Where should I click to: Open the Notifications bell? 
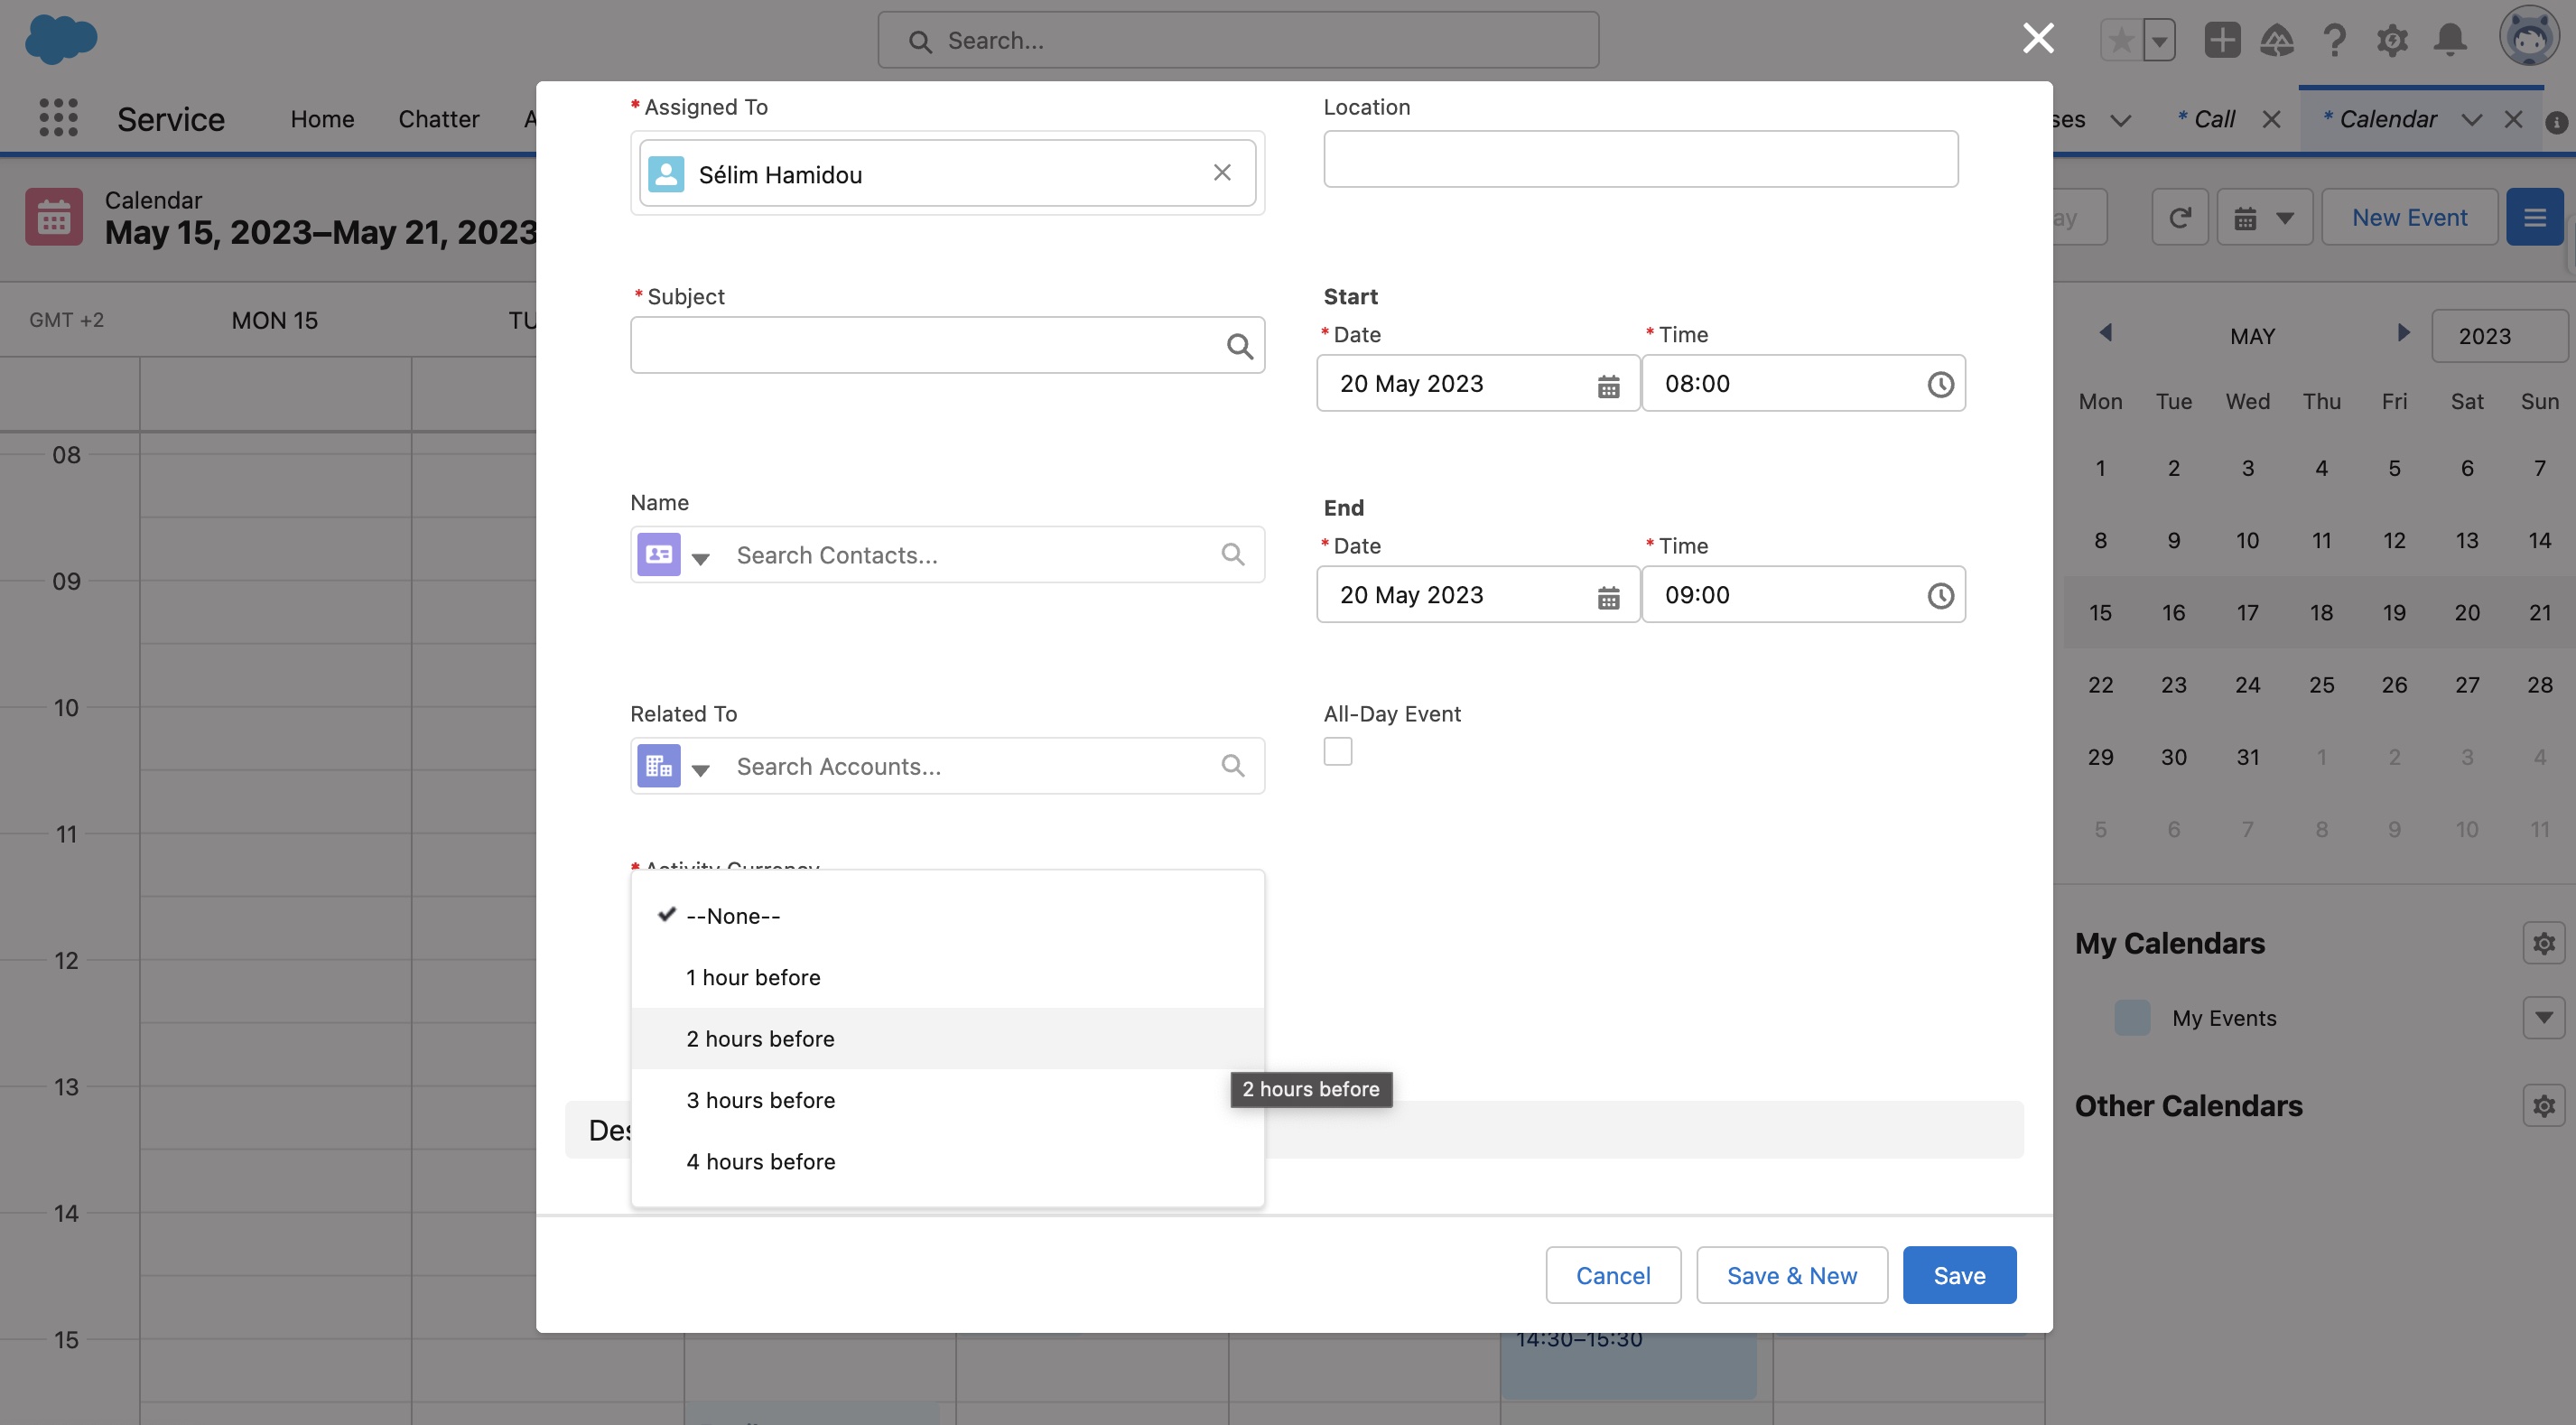tap(2450, 40)
